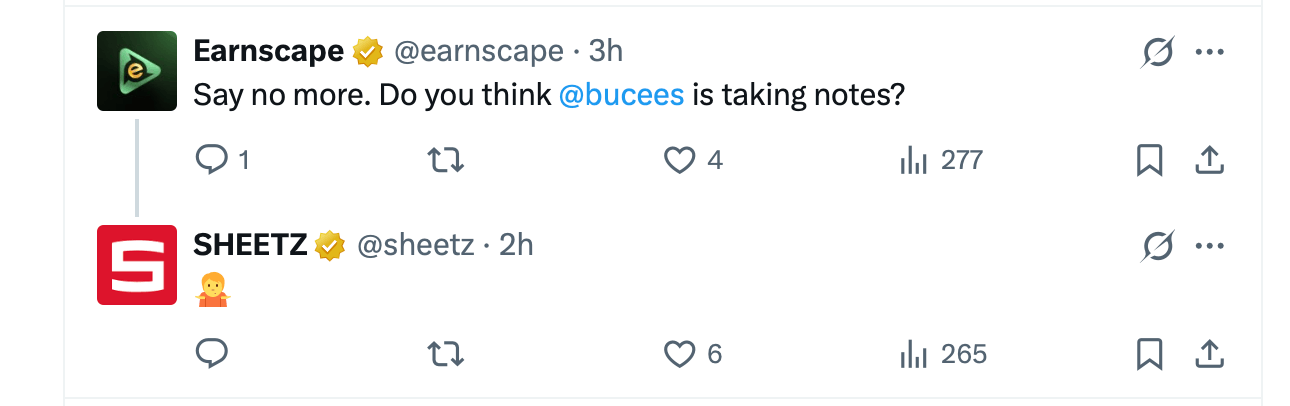Bookmark the SHEETZ tweet

point(1149,353)
